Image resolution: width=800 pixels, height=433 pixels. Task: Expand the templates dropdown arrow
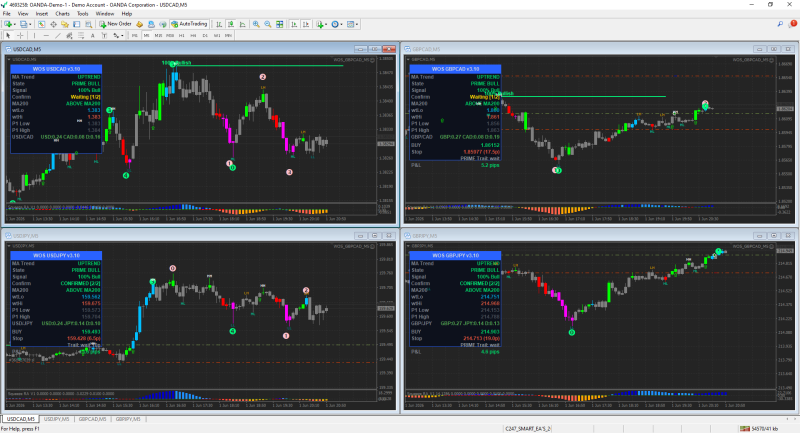pos(357,24)
